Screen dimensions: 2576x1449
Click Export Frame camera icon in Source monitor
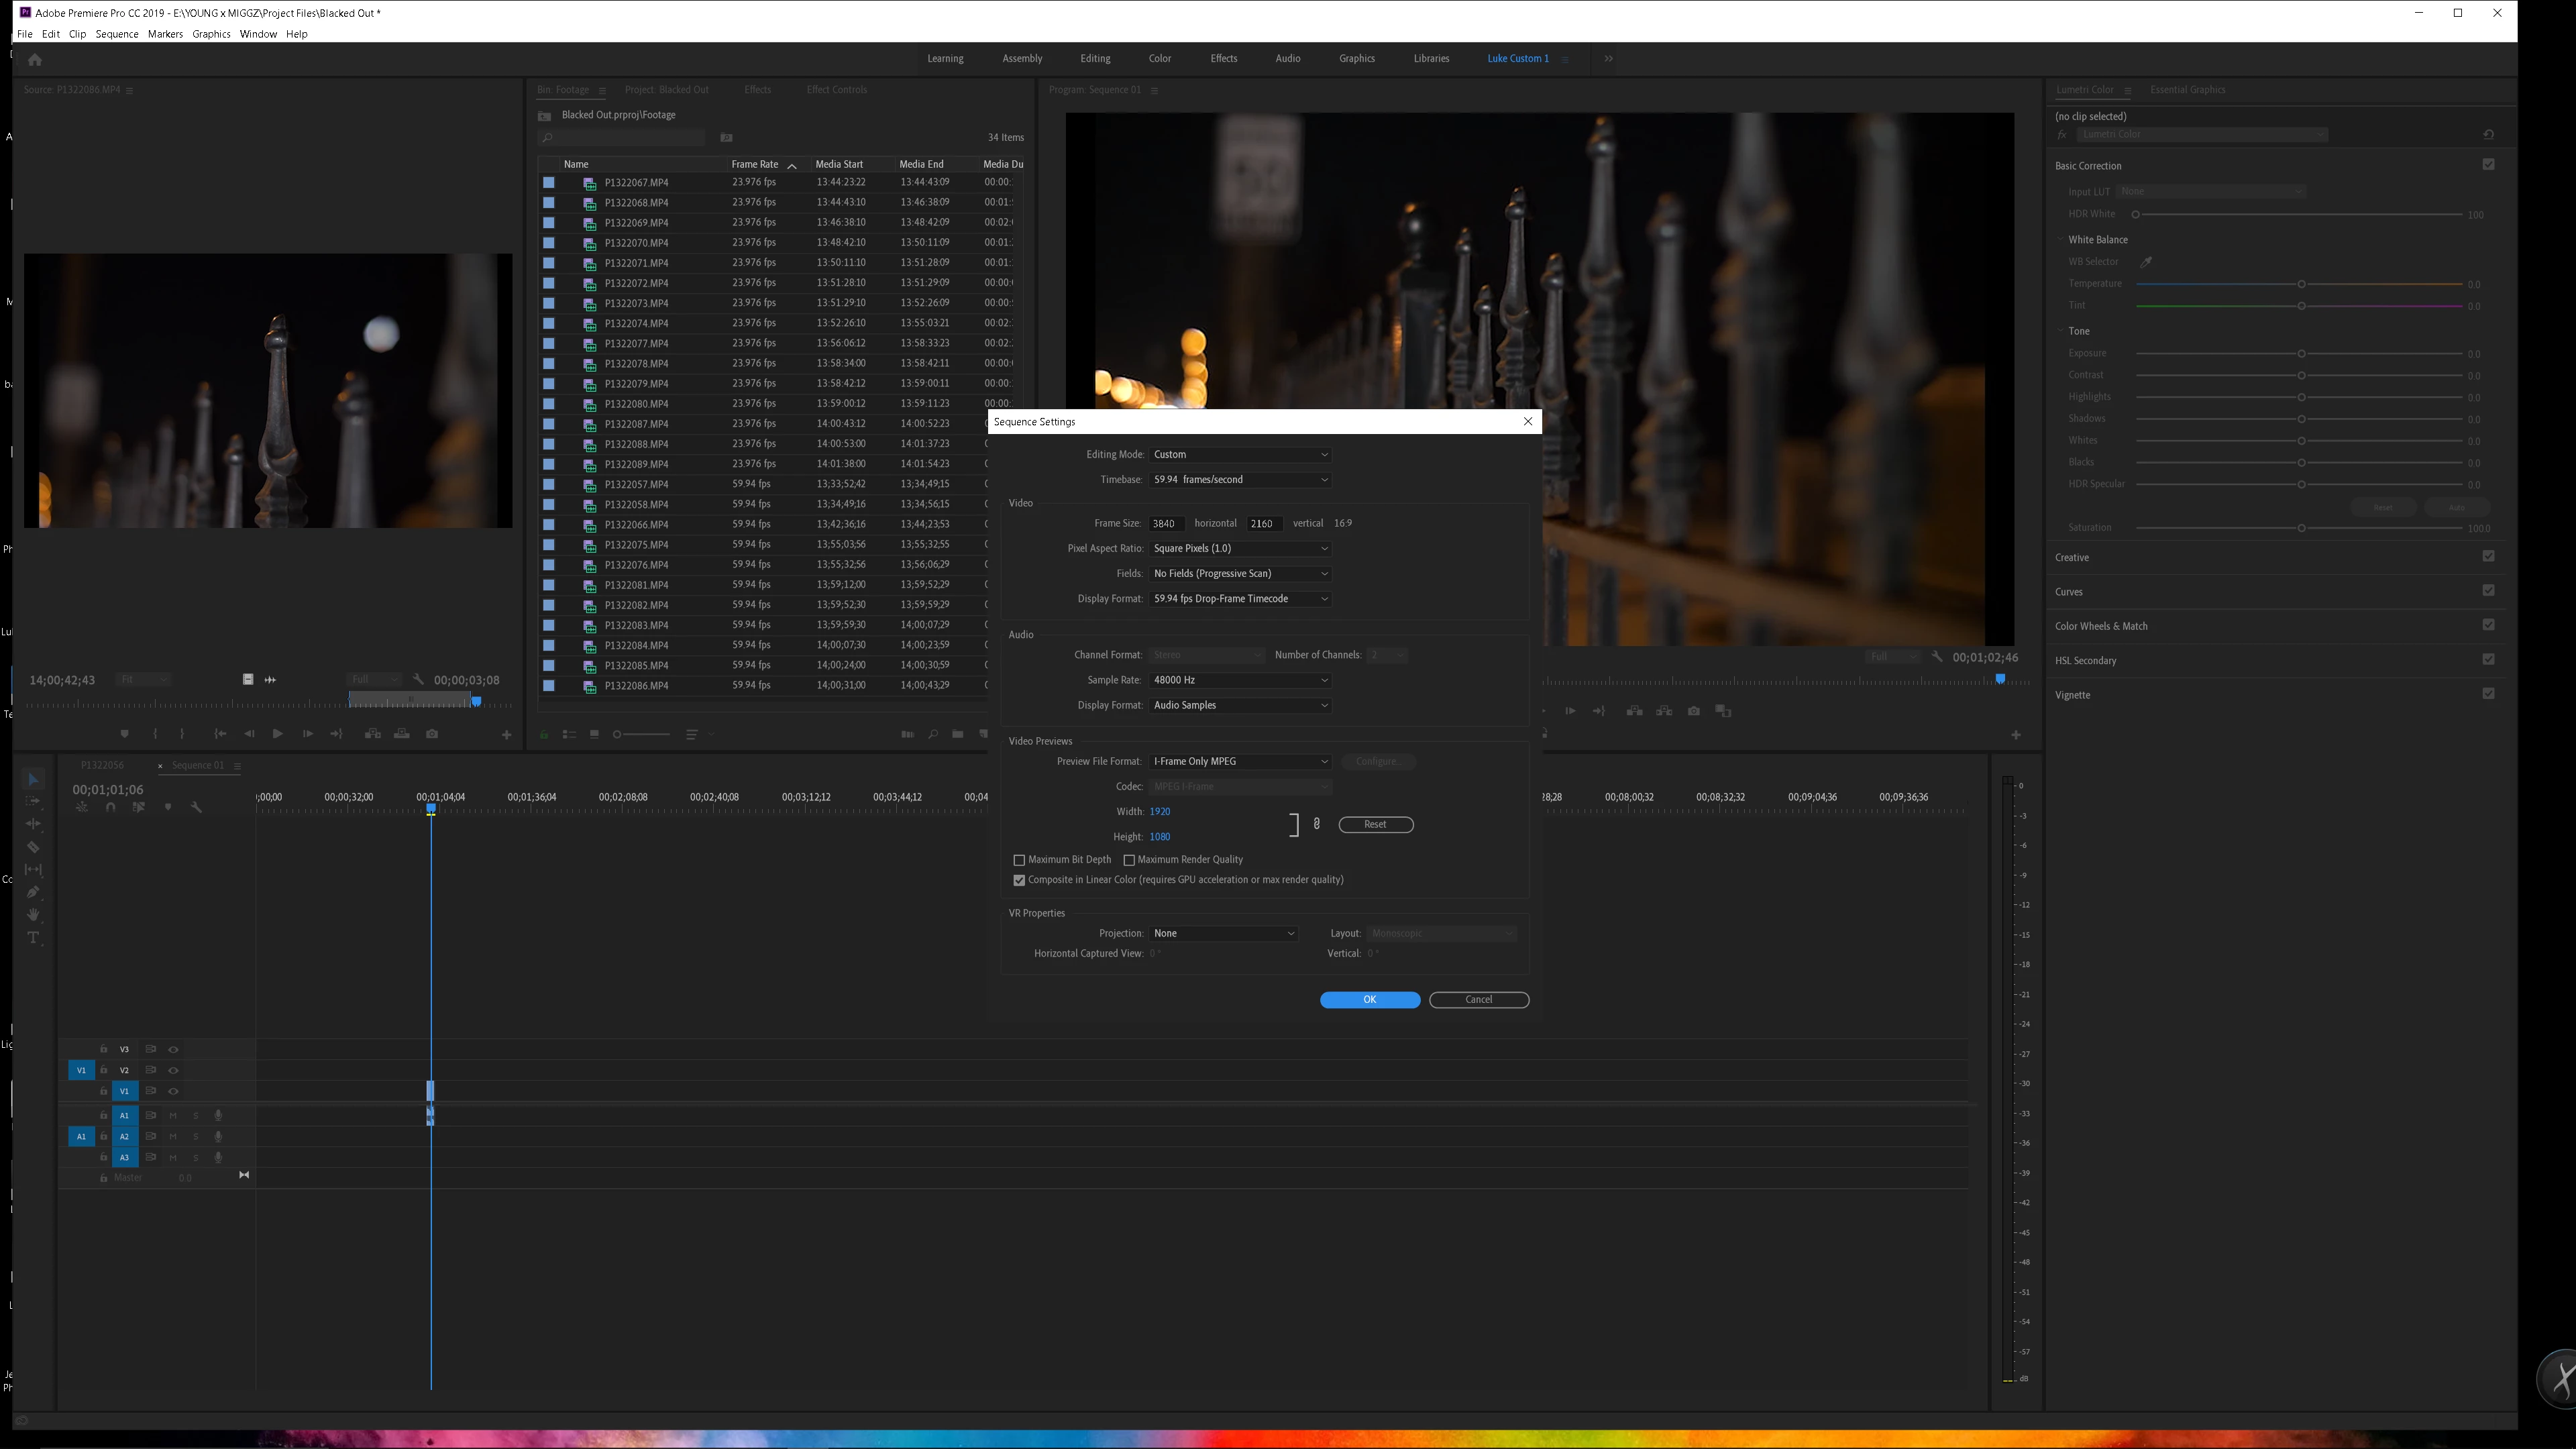point(432,734)
